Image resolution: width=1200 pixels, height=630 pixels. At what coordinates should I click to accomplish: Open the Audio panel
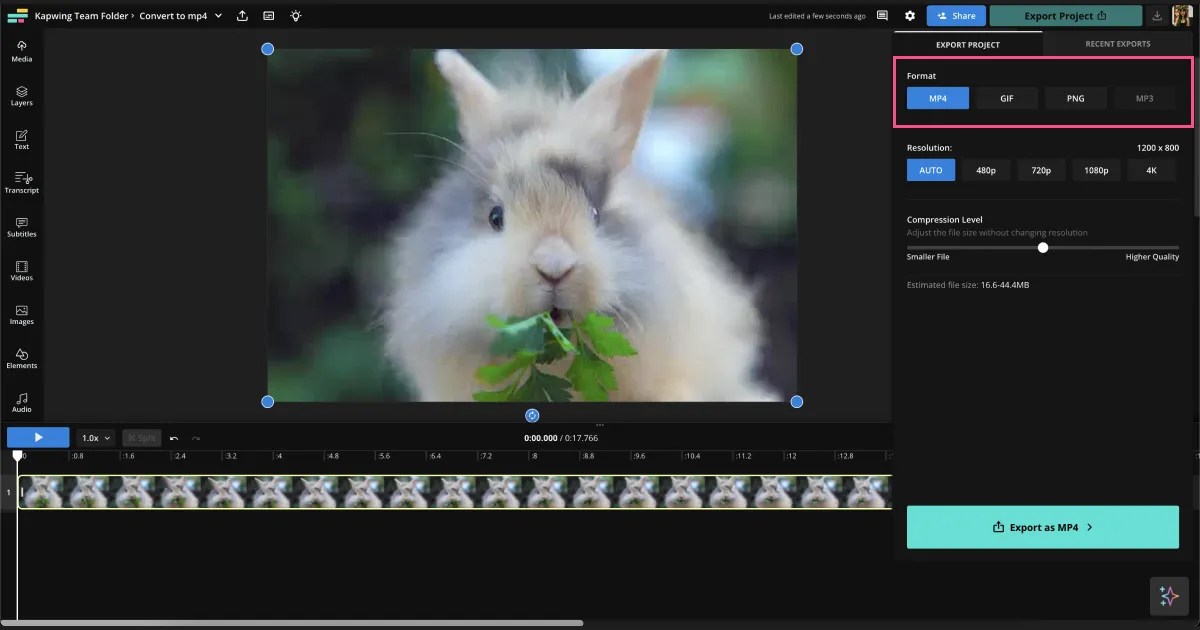(21, 402)
